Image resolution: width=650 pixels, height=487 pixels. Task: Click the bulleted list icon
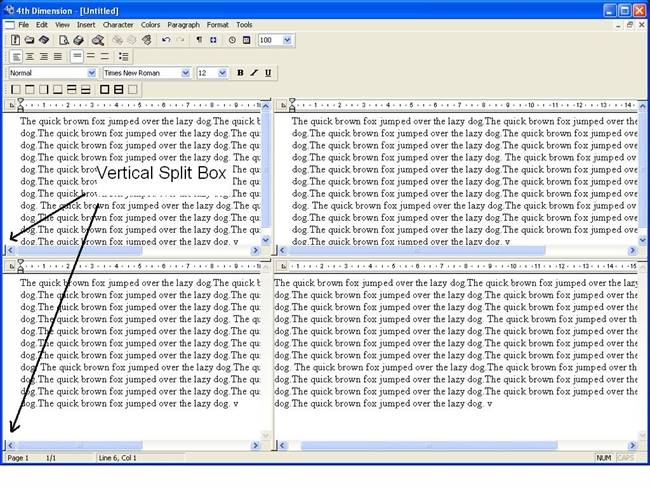click(x=124, y=56)
